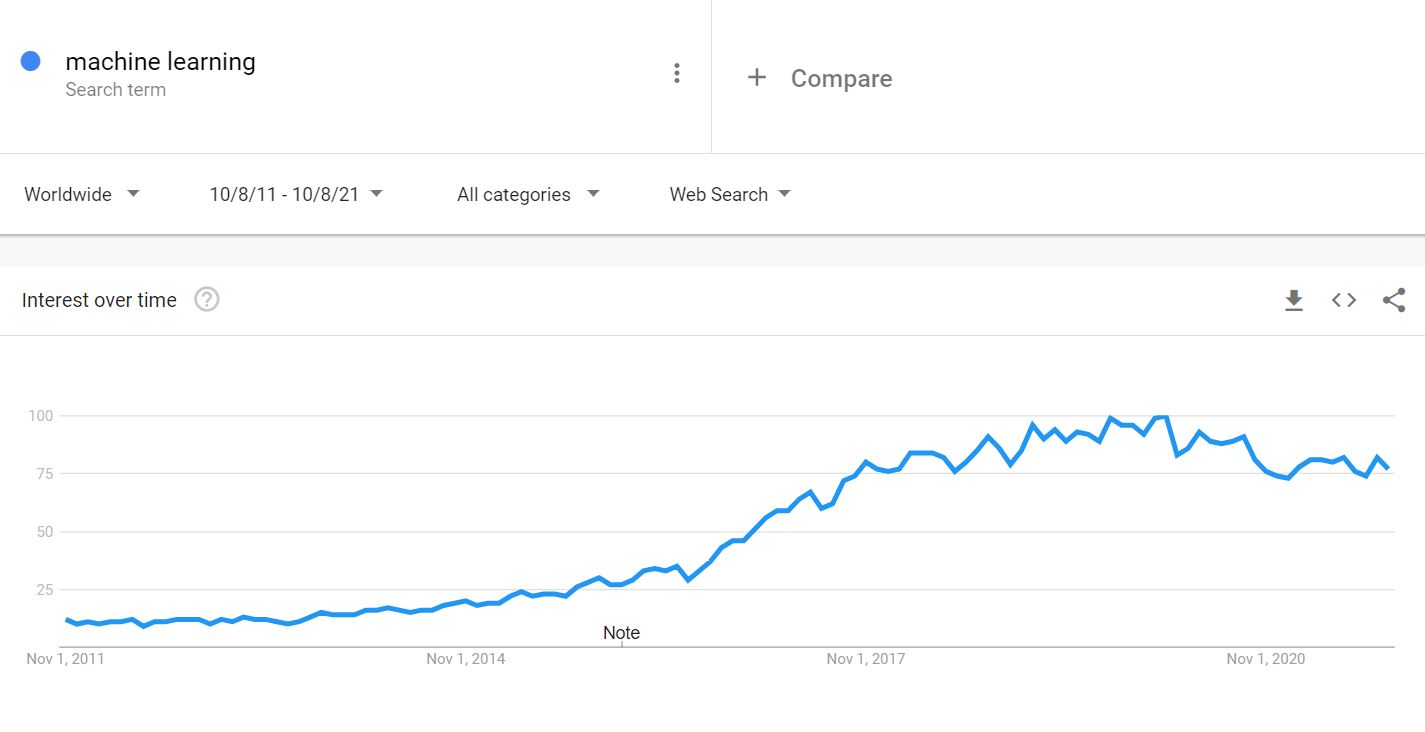Image resolution: width=1425 pixels, height=732 pixels.
Task: Click the Interest over time heading
Action: coord(99,299)
